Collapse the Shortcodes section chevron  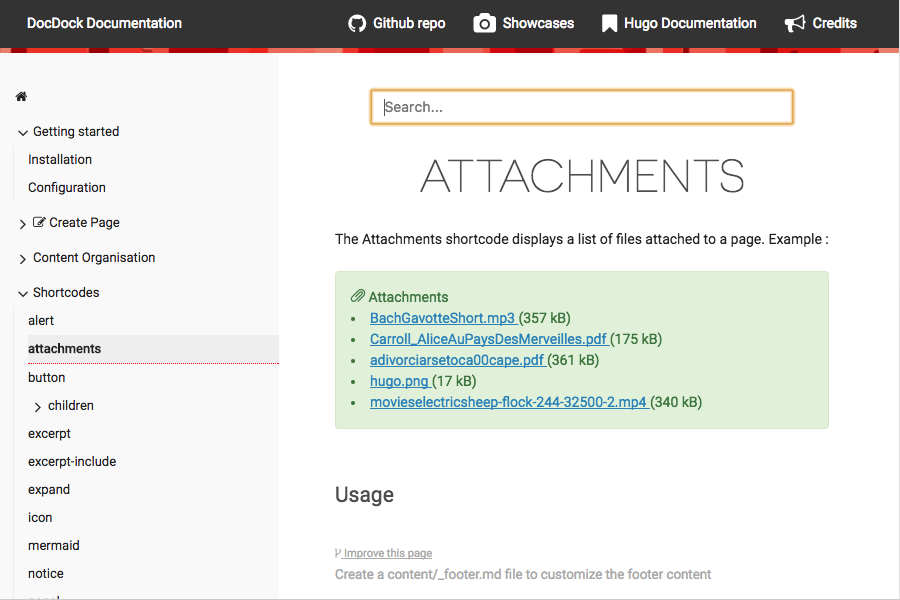(23, 294)
